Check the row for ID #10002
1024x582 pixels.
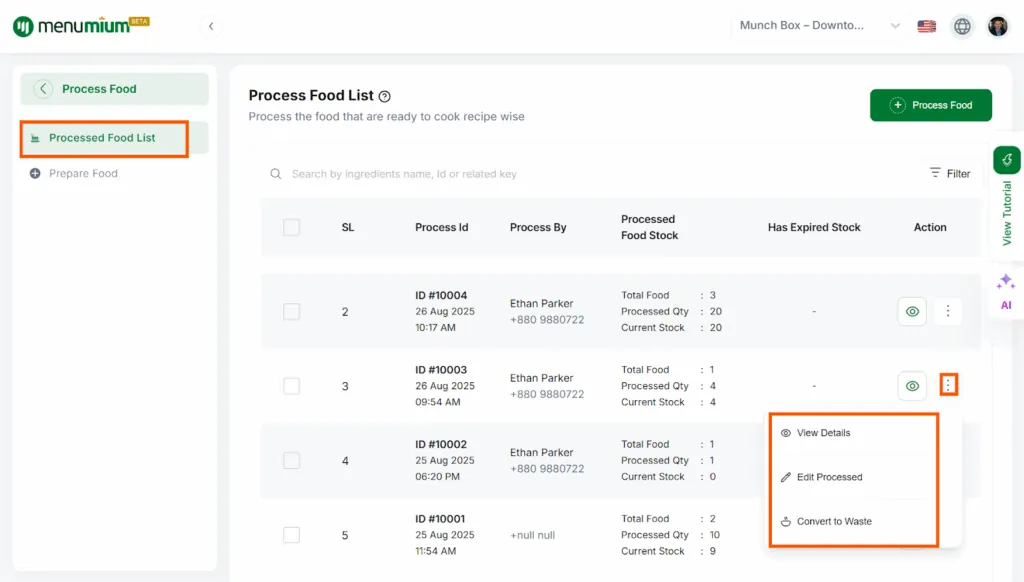pyautogui.click(x=291, y=461)
